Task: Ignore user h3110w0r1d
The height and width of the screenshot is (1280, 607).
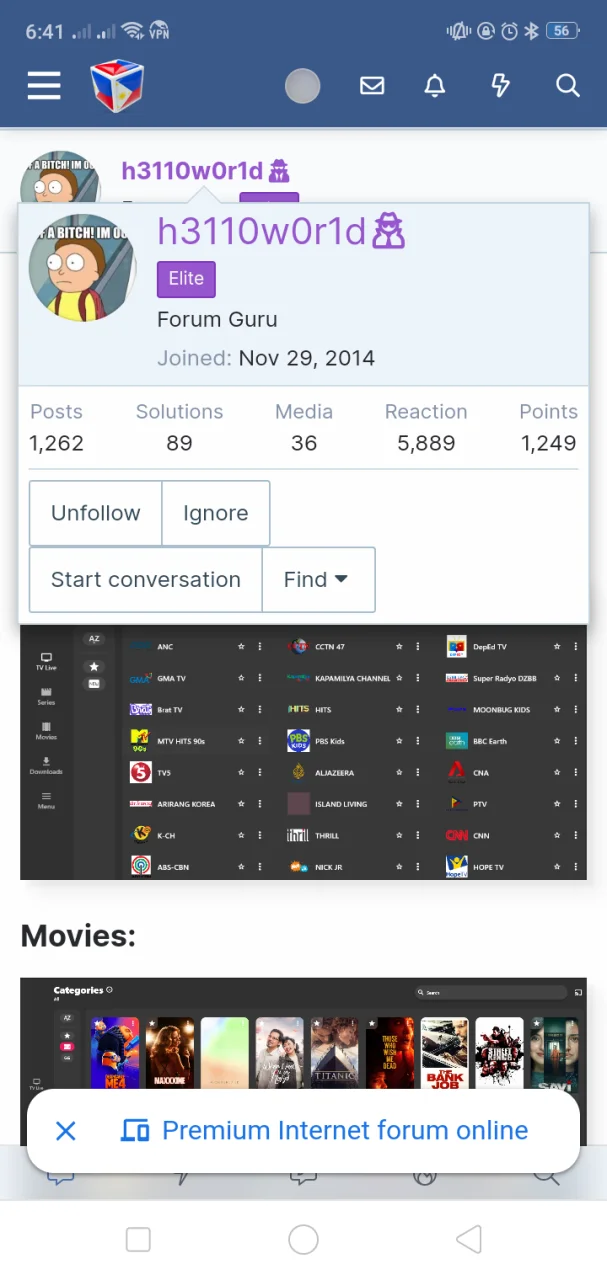Action: [216, 513]
